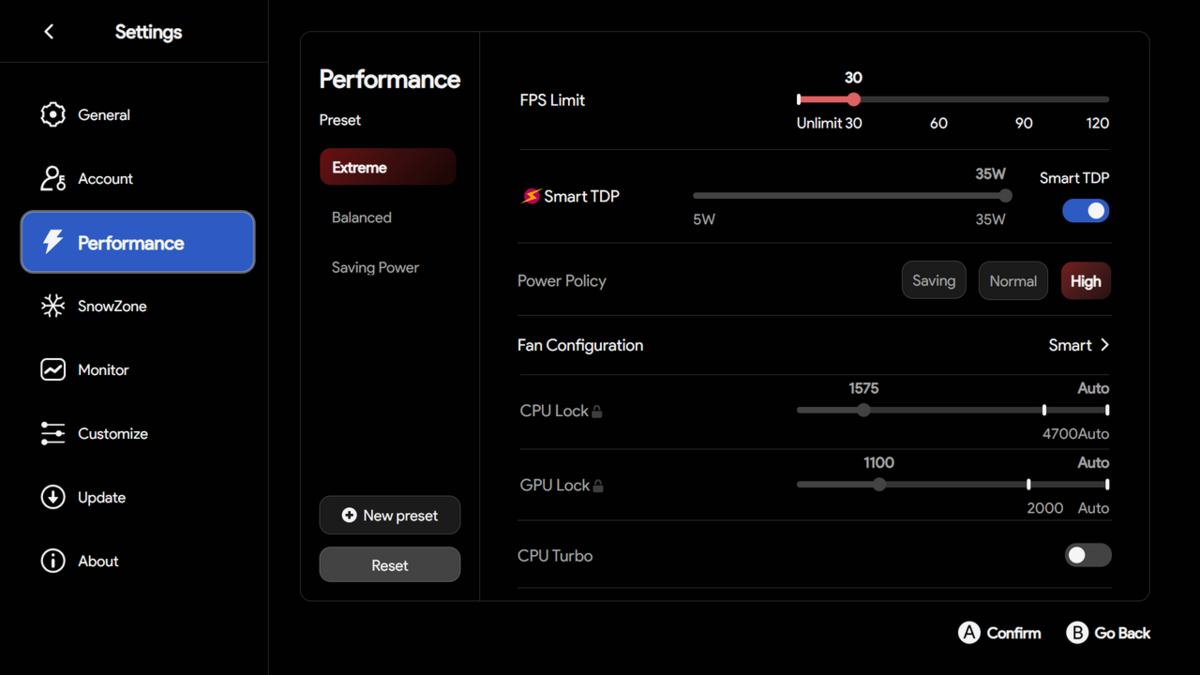Open the About info icon
The image size is (1200, 675).
tap(53, 561)
